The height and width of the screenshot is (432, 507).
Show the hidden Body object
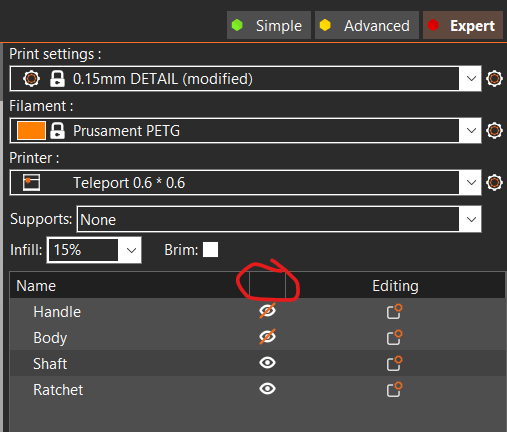pyautogui.click(x=267, y=337)
